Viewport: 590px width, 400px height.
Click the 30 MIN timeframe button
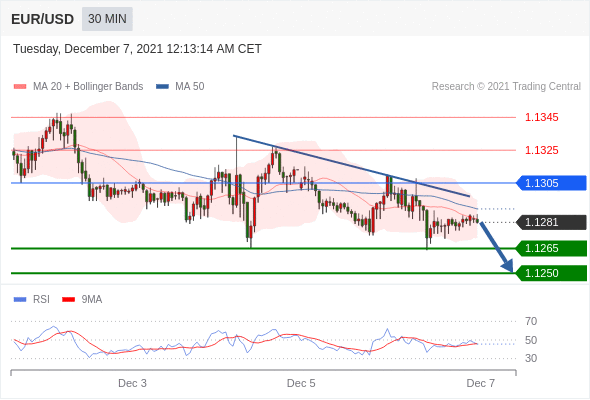107,19
